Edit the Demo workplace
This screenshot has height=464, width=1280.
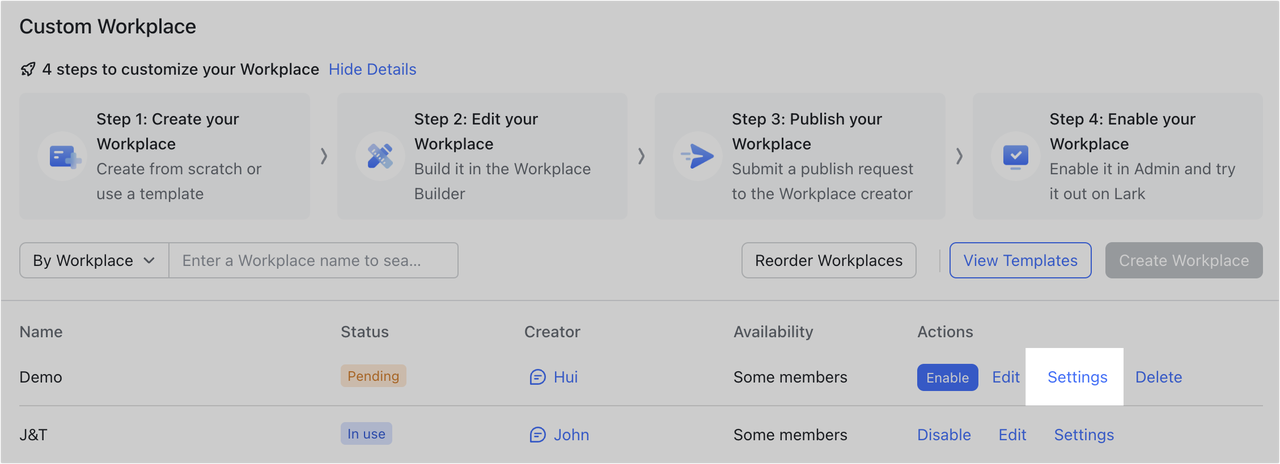point(1006,377)
